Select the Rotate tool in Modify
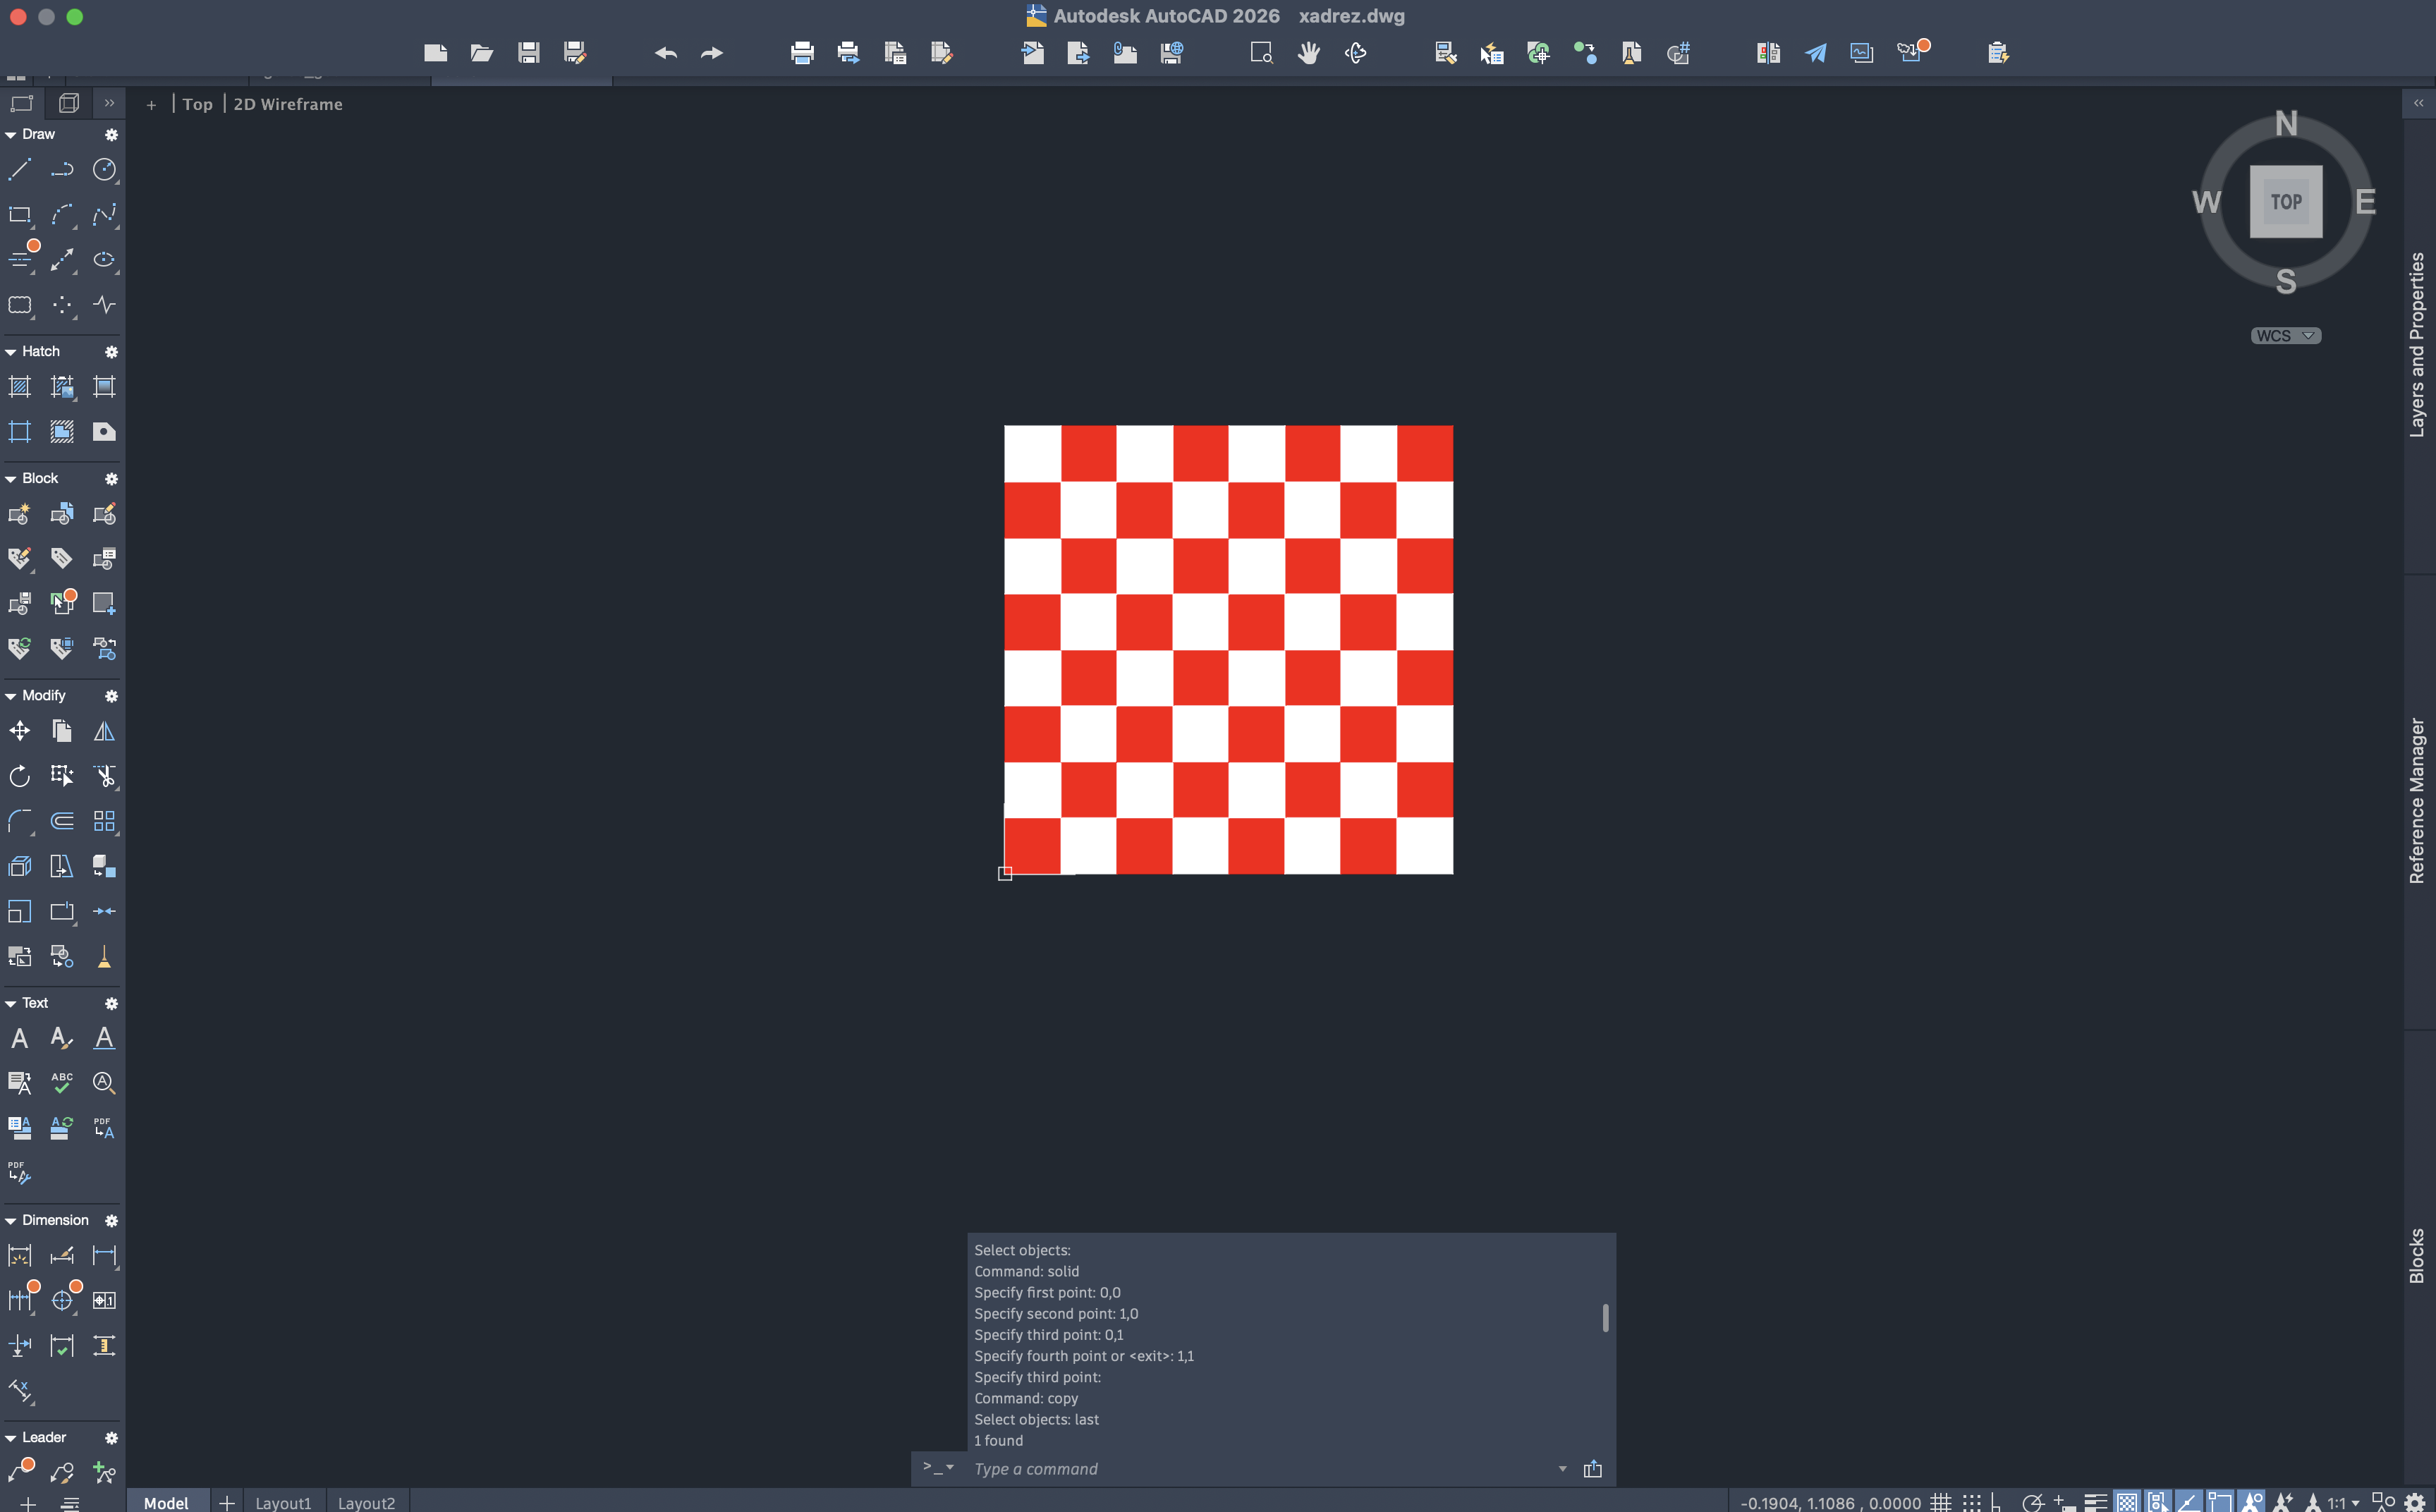This screenshot has height=1512, width=2436. (19, 776)
